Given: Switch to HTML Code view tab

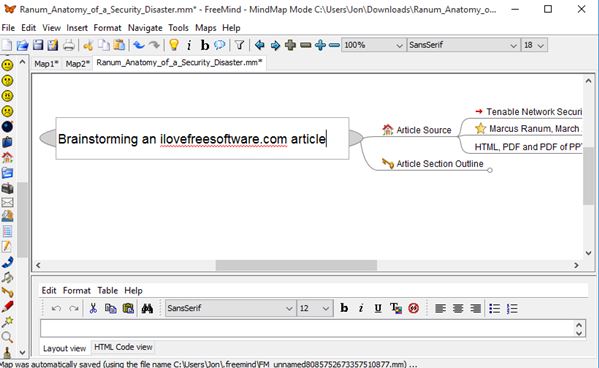Looking at the screenshot, I should coord(123,347).
